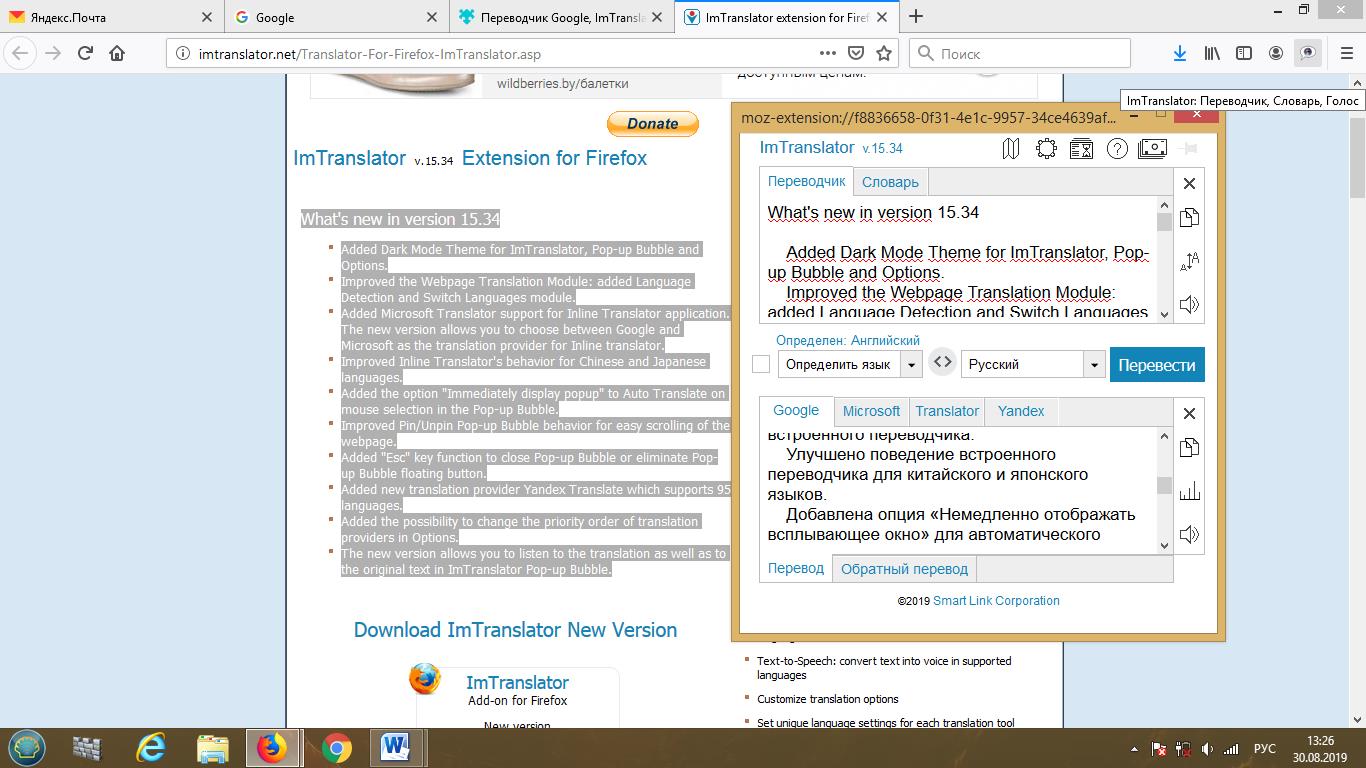Click the 'ImTranslator Add-on for Firefox' download link
The height and width of the screenshot is (768, 1366).
tap(517, 690)
